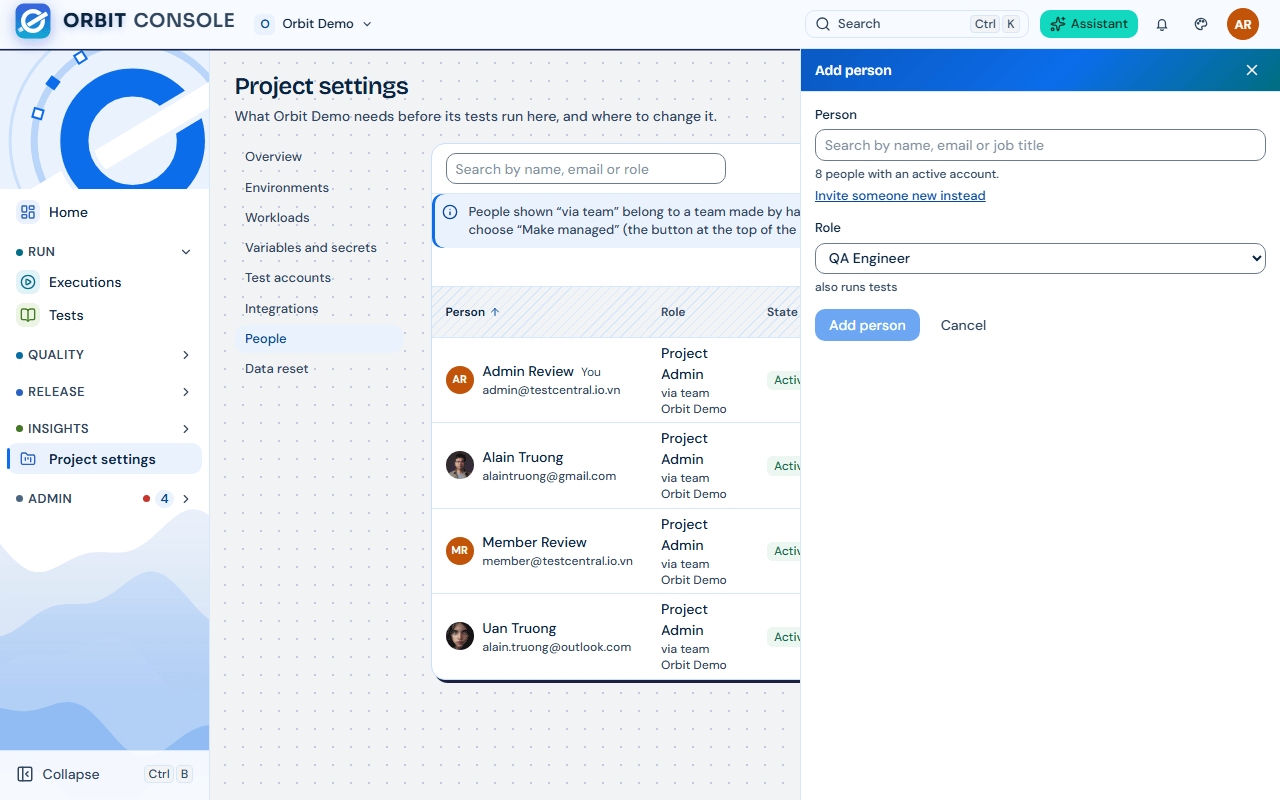Click the ADMIN badge showing 4
This screenshot has width=1280, height=800.
pyautogui.click(x=164, y=498)
